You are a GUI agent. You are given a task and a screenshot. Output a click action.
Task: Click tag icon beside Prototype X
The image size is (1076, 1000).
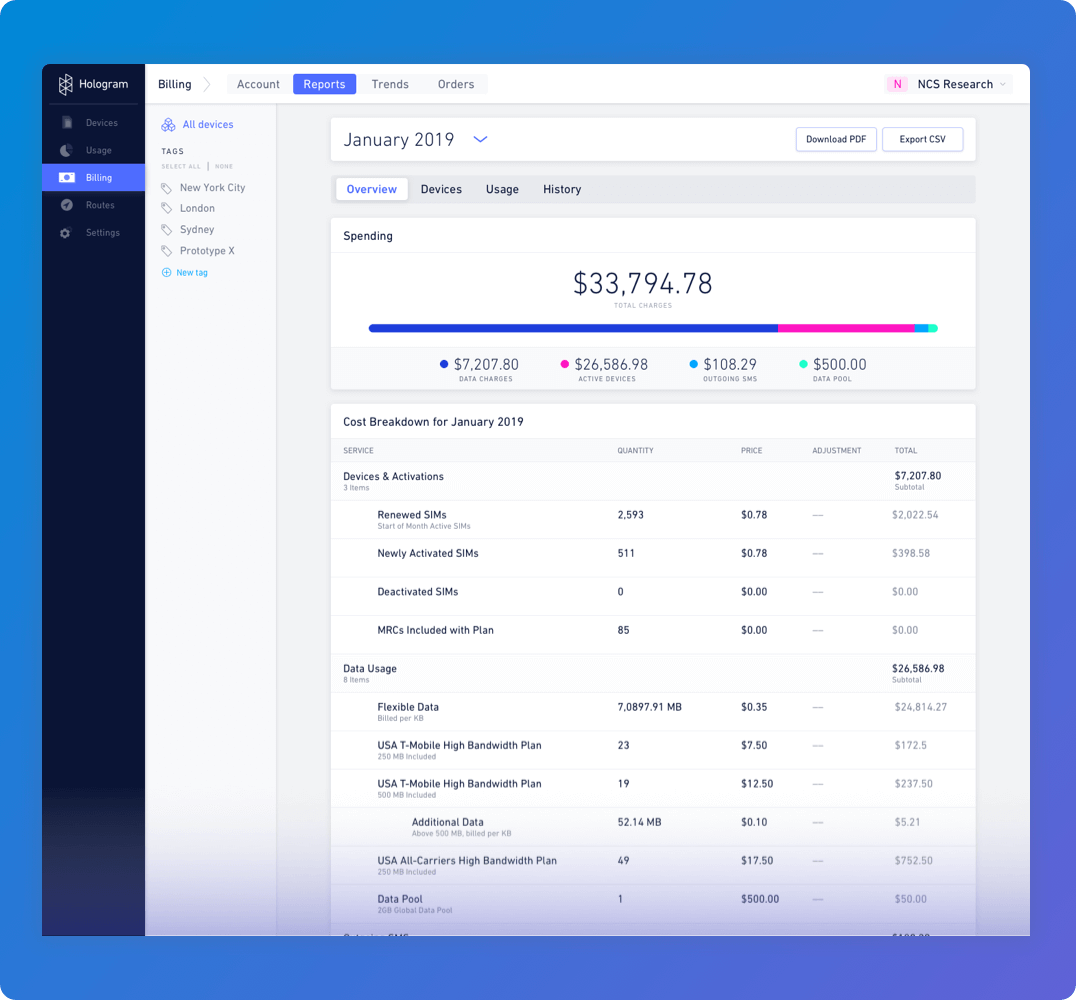(x=166, y=251)
